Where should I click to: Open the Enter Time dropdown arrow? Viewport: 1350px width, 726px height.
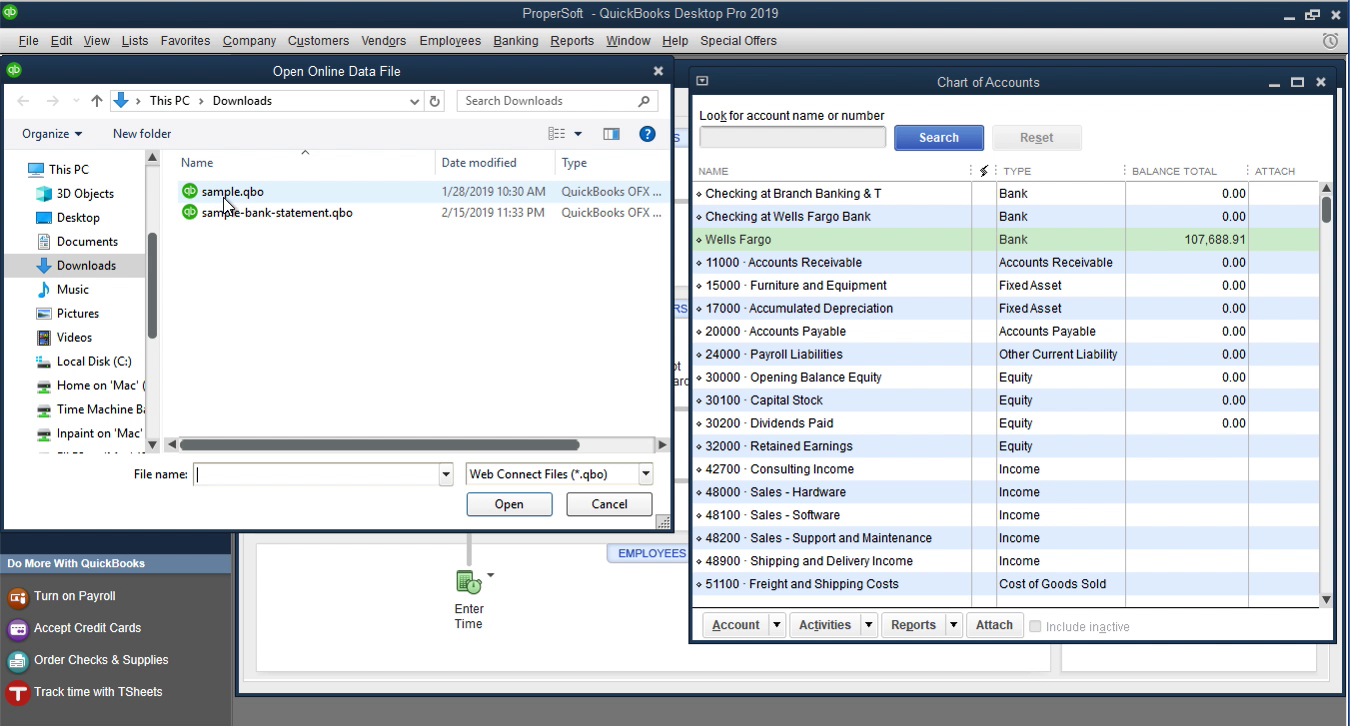point(490,576)
